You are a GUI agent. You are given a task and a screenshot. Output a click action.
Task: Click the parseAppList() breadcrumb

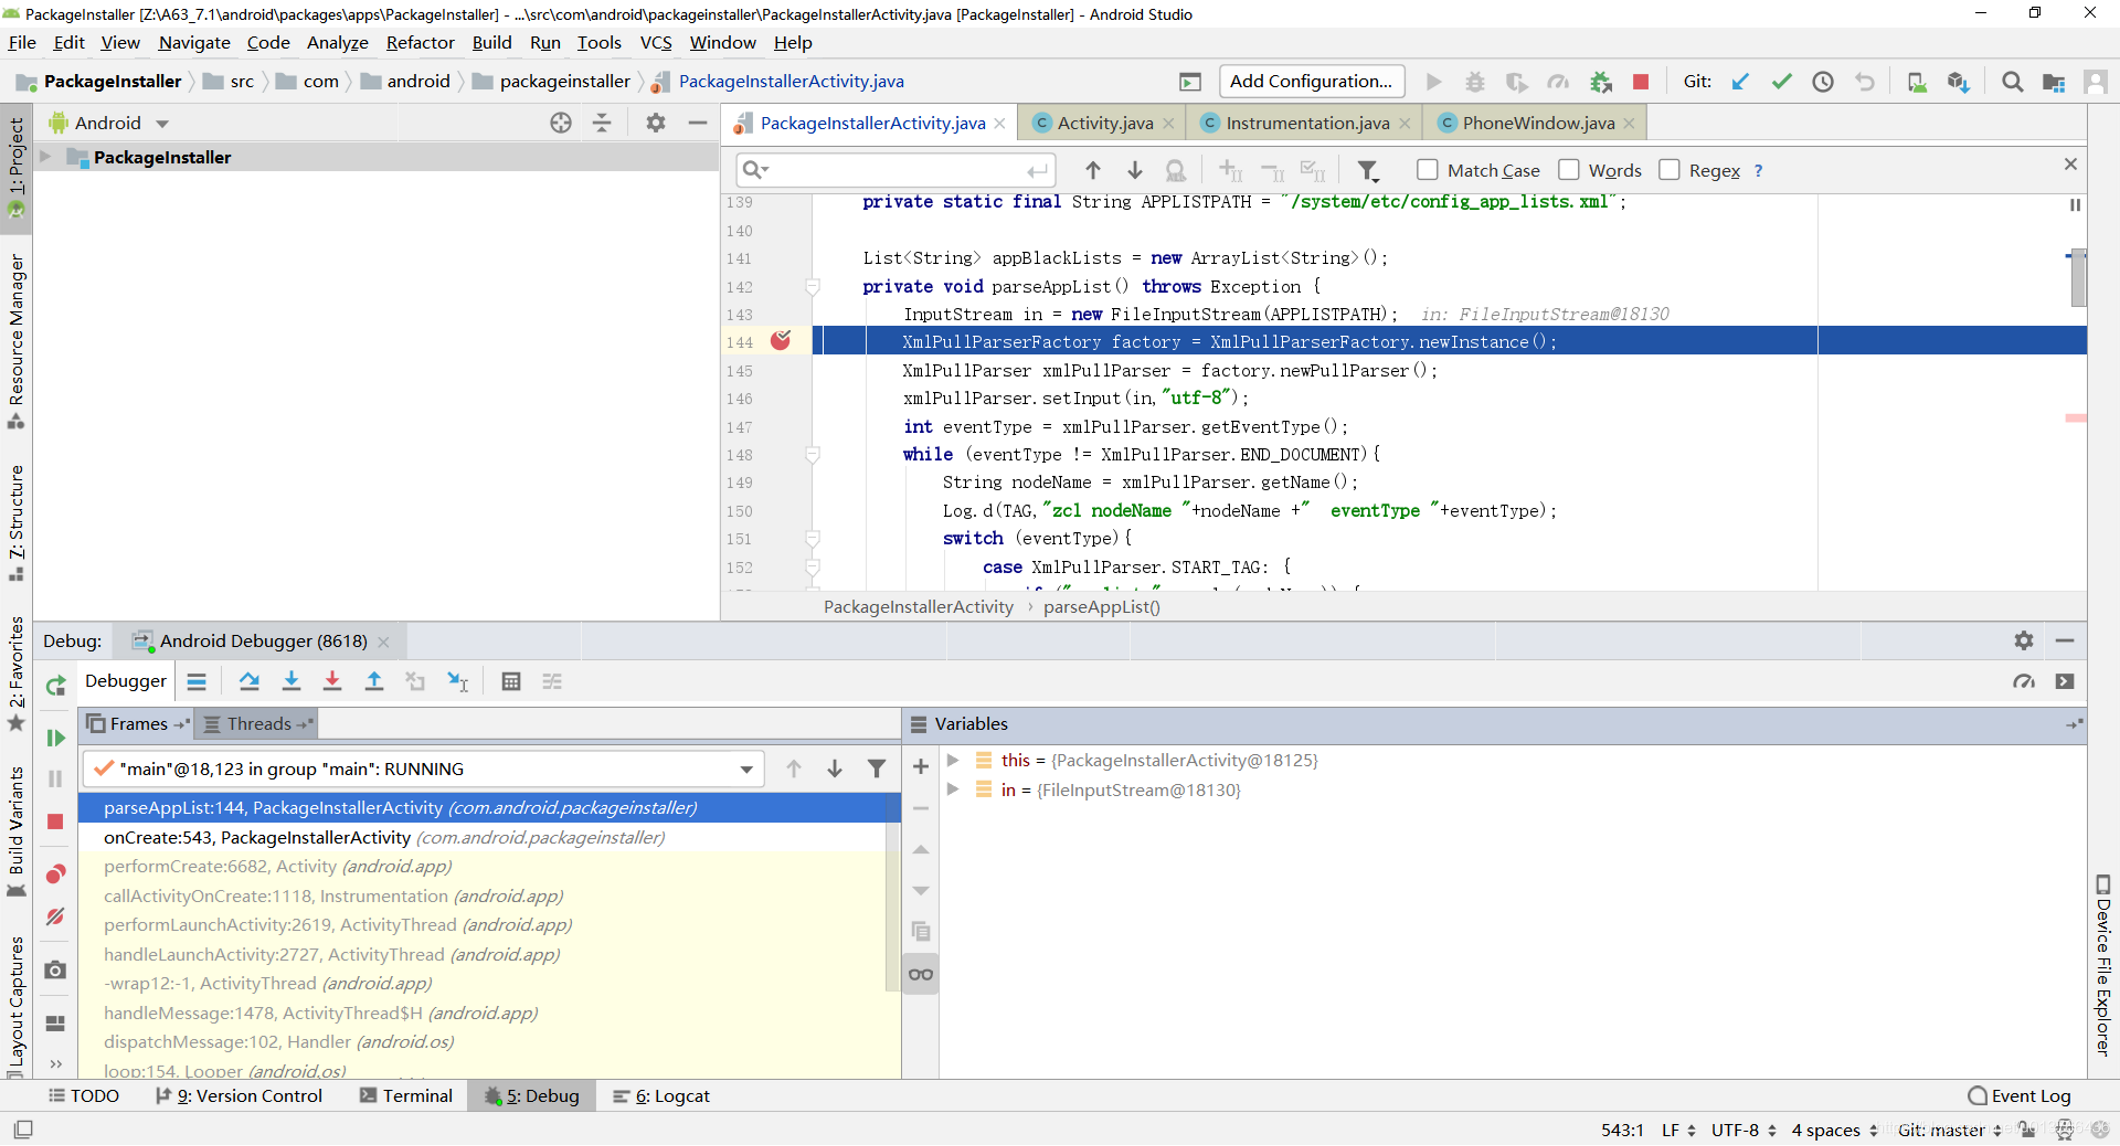pyautogui.click(x=1101, y=607)
